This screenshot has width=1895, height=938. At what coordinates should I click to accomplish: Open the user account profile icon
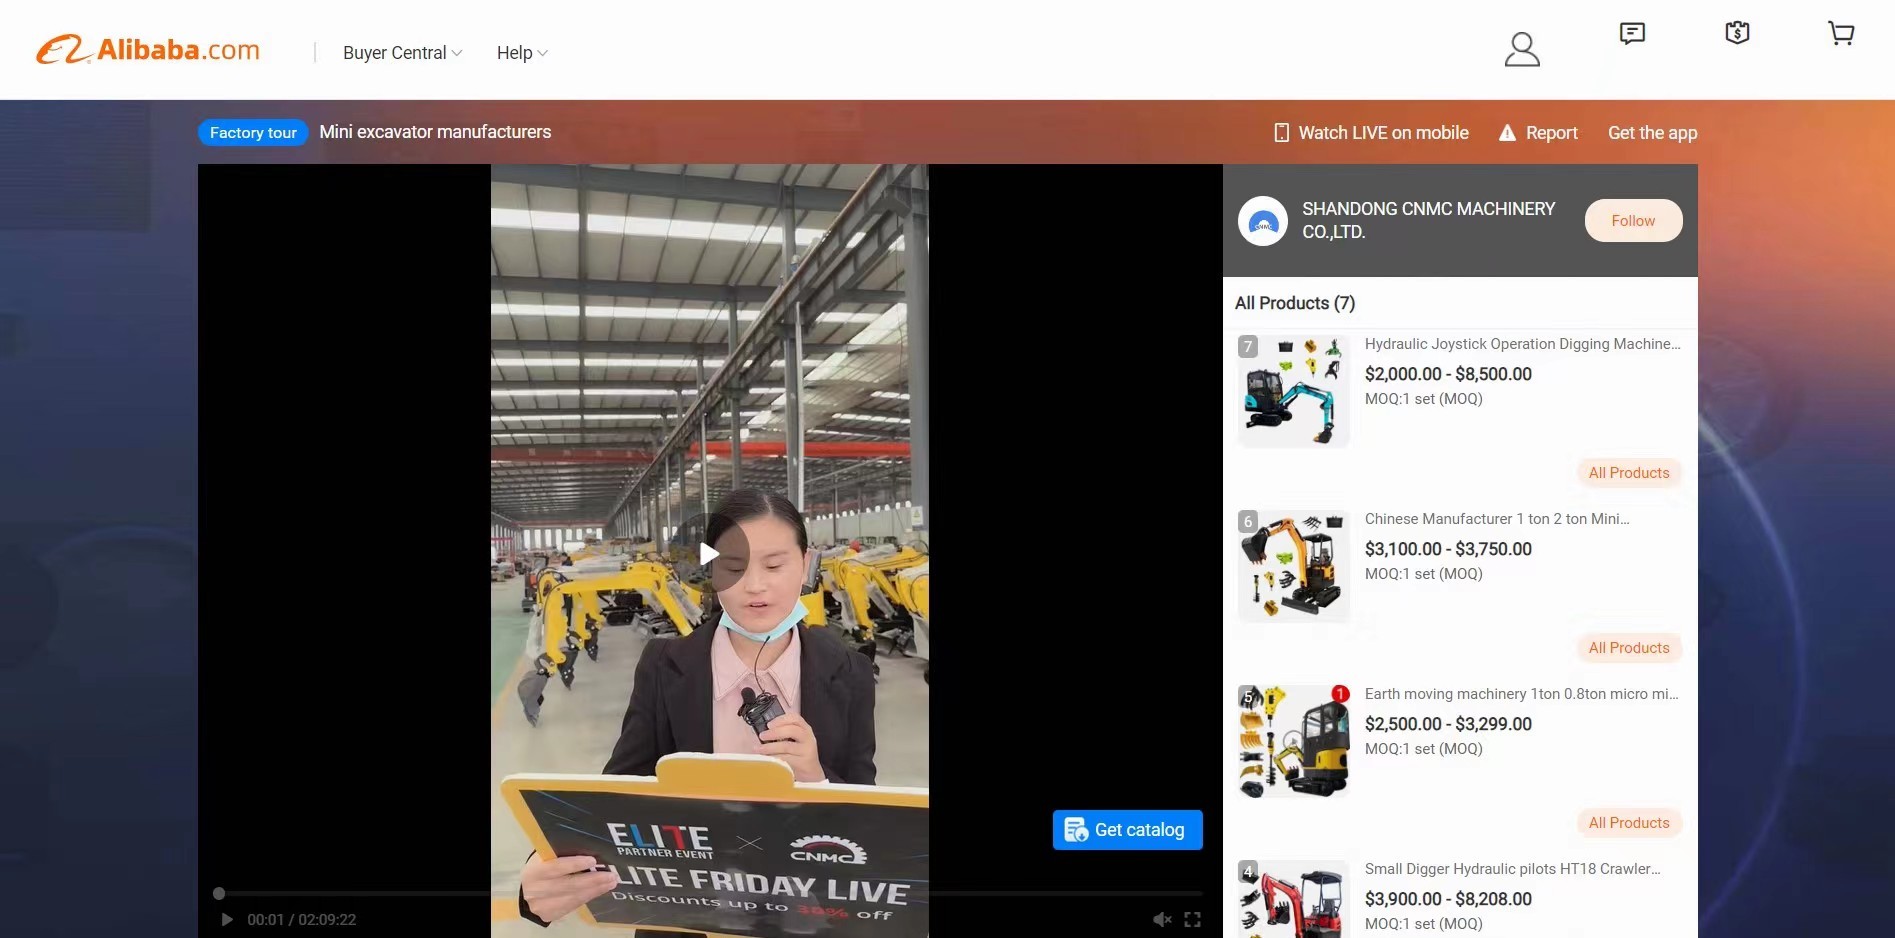click(1522, 49)
